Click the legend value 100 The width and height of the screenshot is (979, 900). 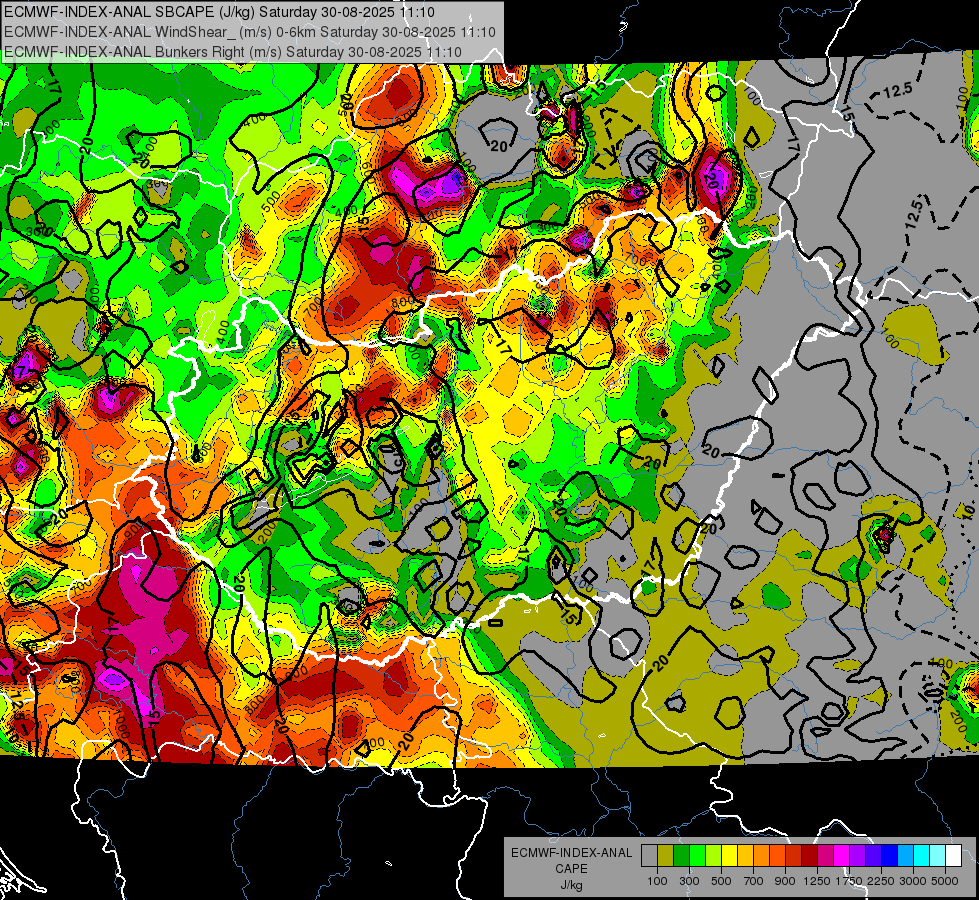[x=657, y=881]
